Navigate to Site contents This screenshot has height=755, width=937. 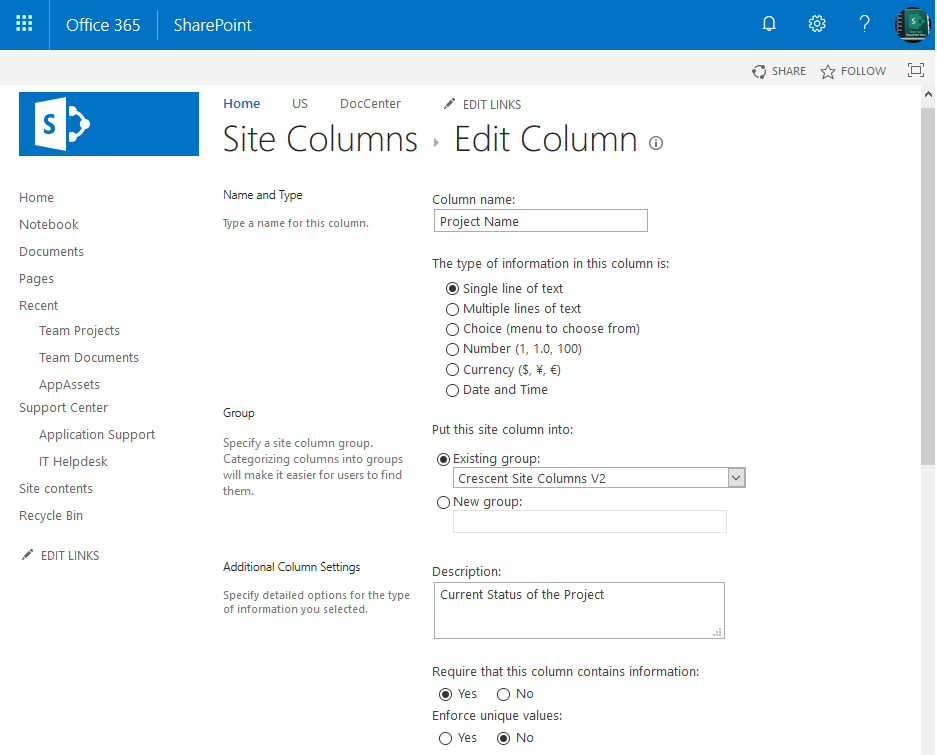[x=55, y=488]
